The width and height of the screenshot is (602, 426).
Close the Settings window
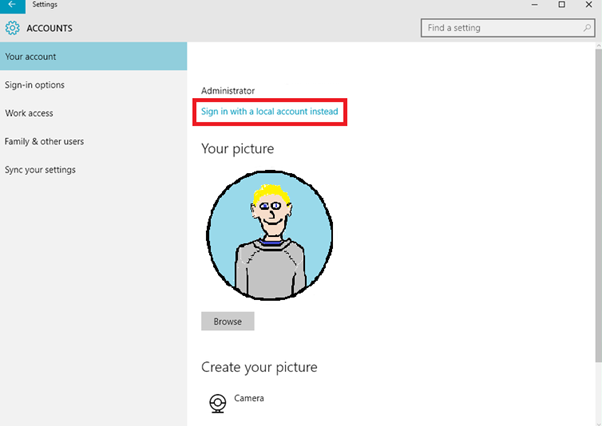click(x=589, y=5)
